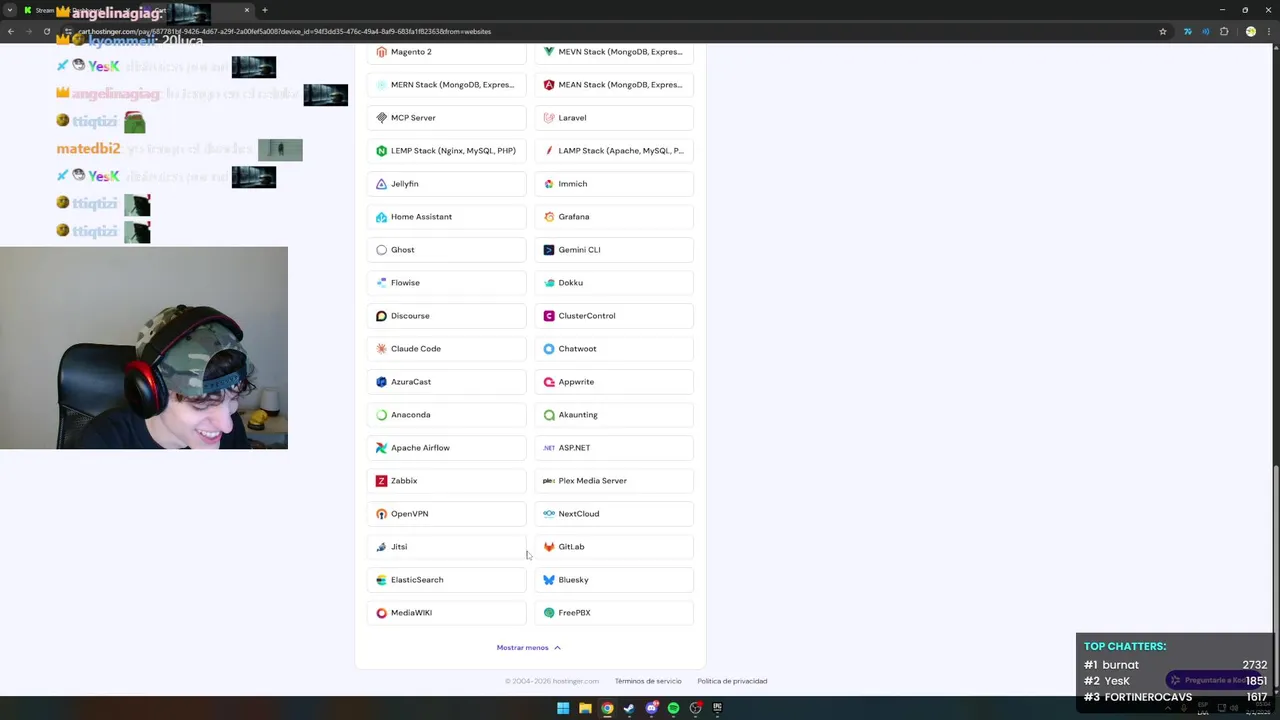Open Términos de servicio link

point(648,681)
